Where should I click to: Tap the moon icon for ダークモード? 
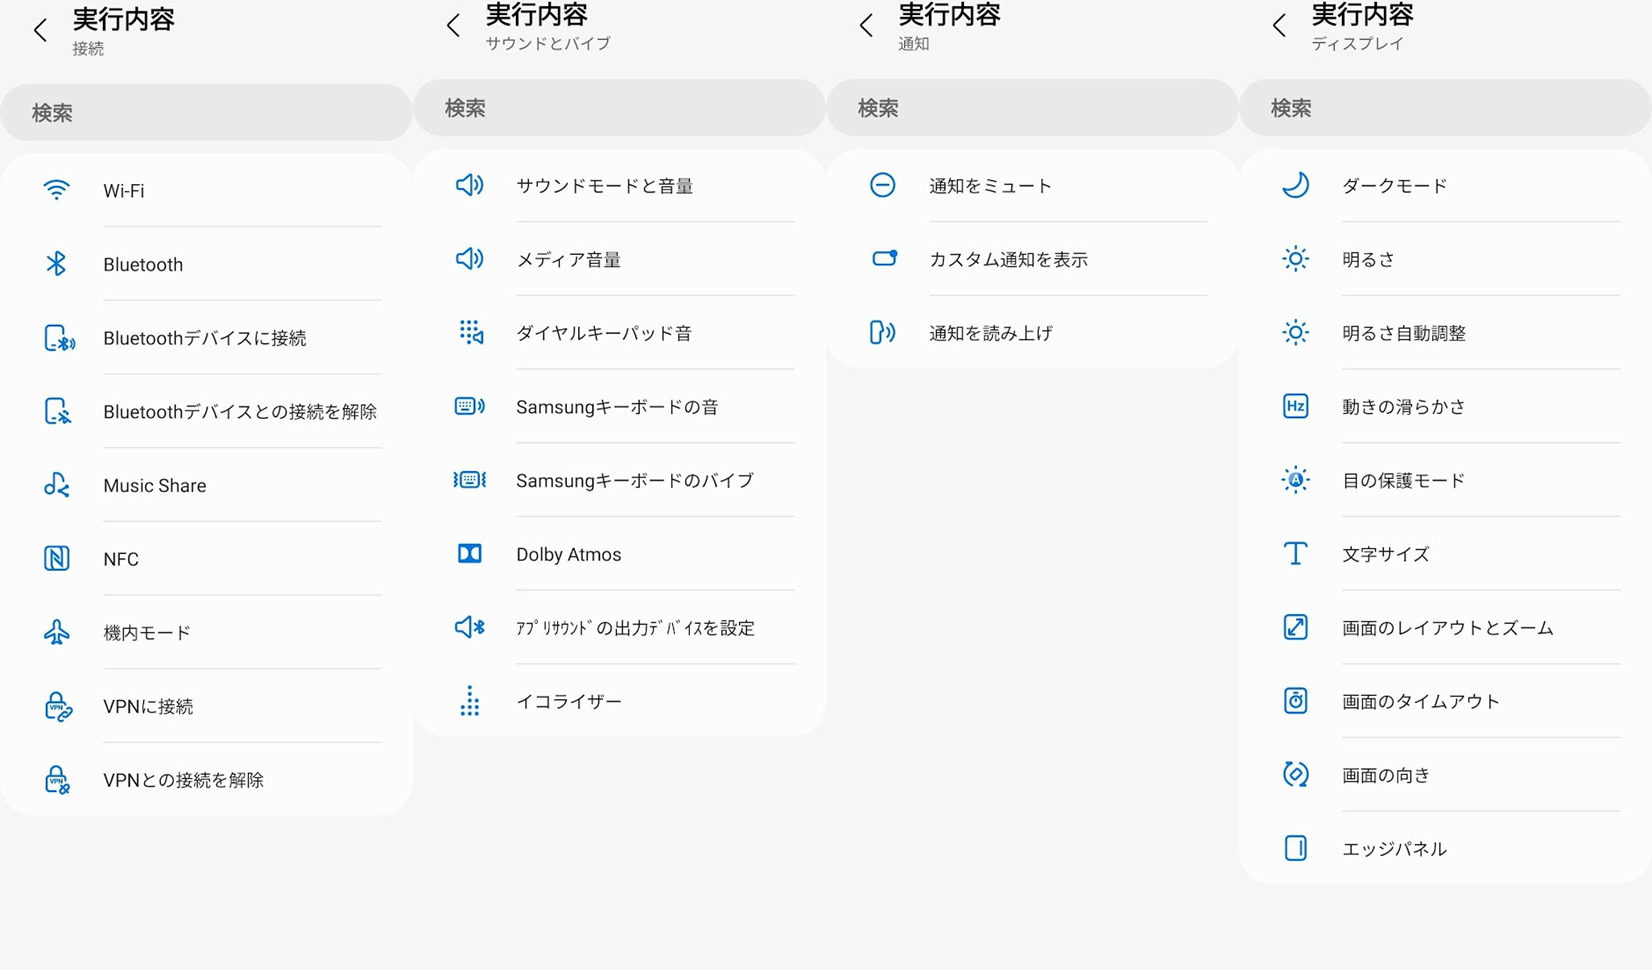click(1296, 185)
